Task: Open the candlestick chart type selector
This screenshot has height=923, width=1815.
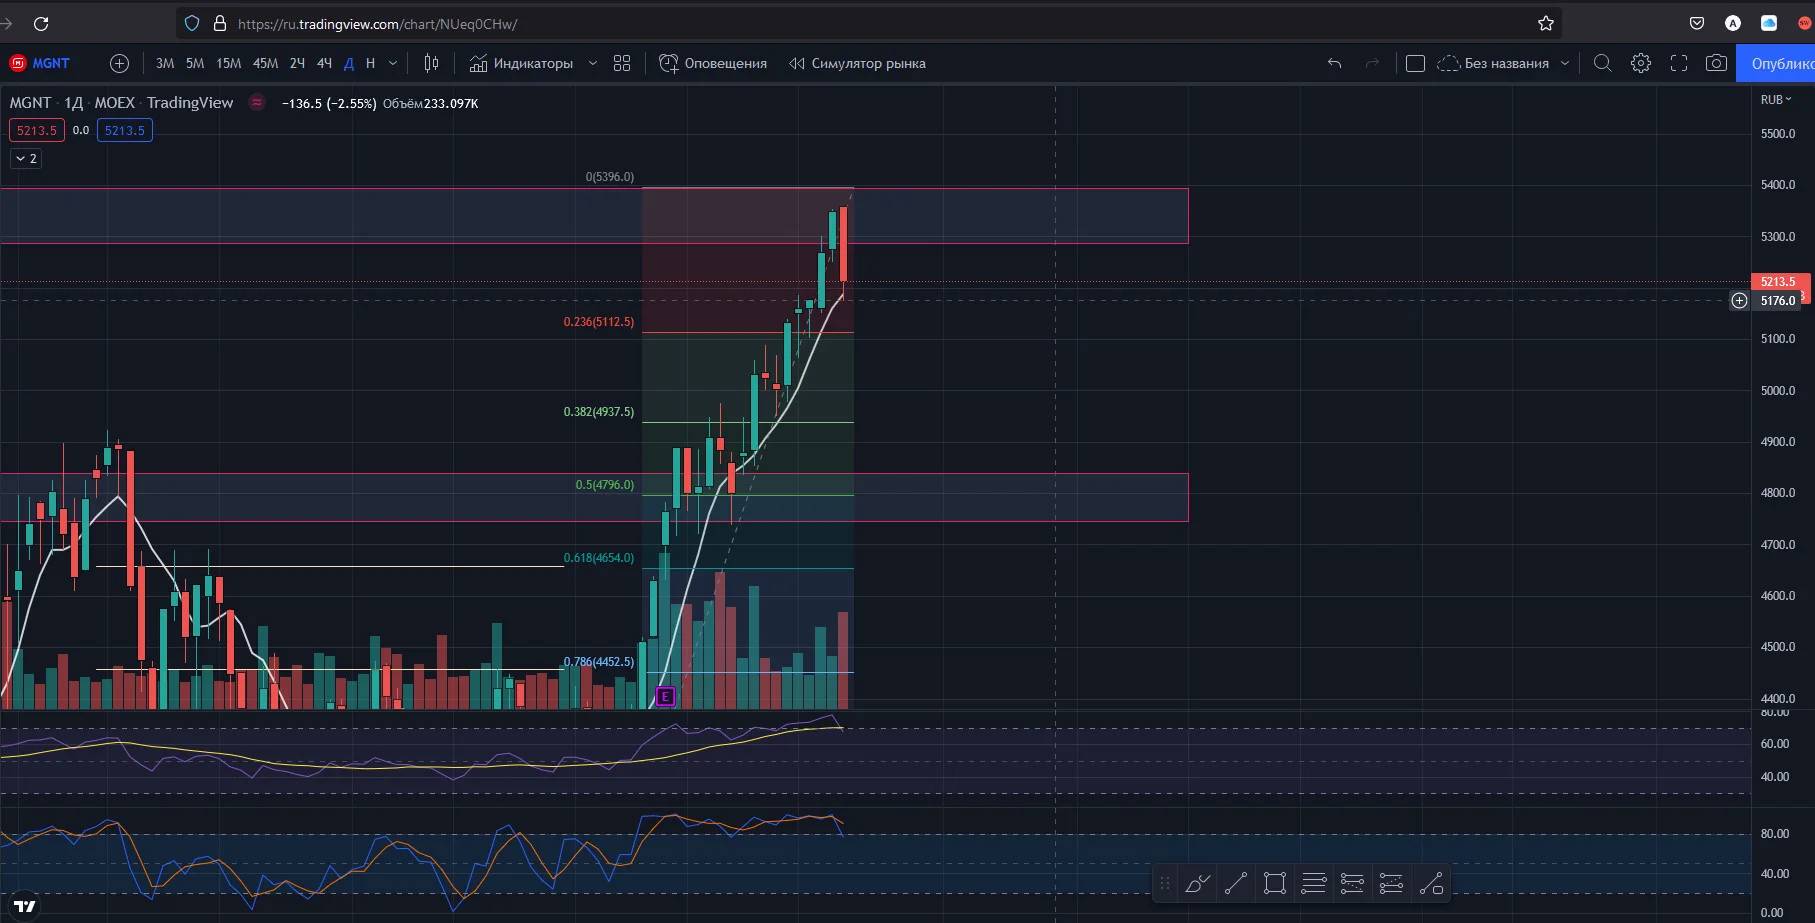Action: (431, 63)
